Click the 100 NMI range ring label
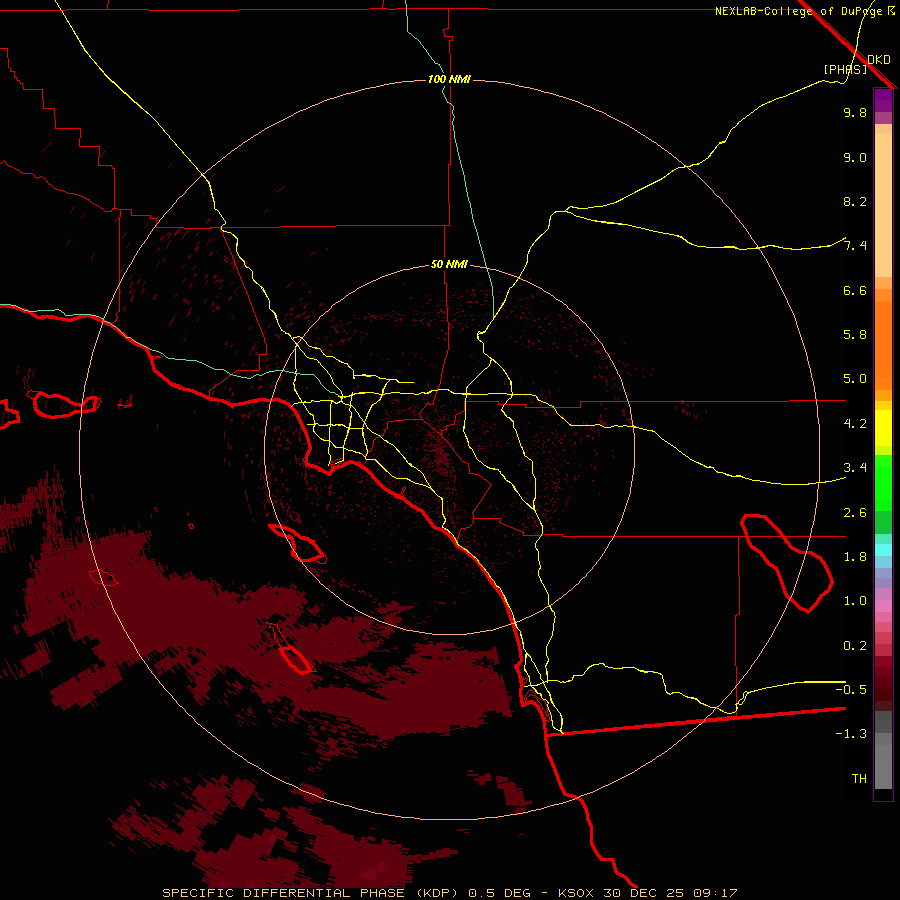This screenshot has height=900, width=900. tap(449, 79)
